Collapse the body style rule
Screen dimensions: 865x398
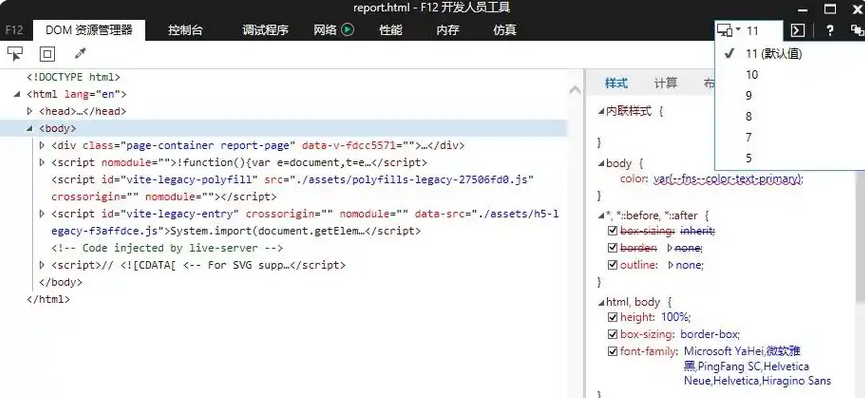(x=601, y=163)
